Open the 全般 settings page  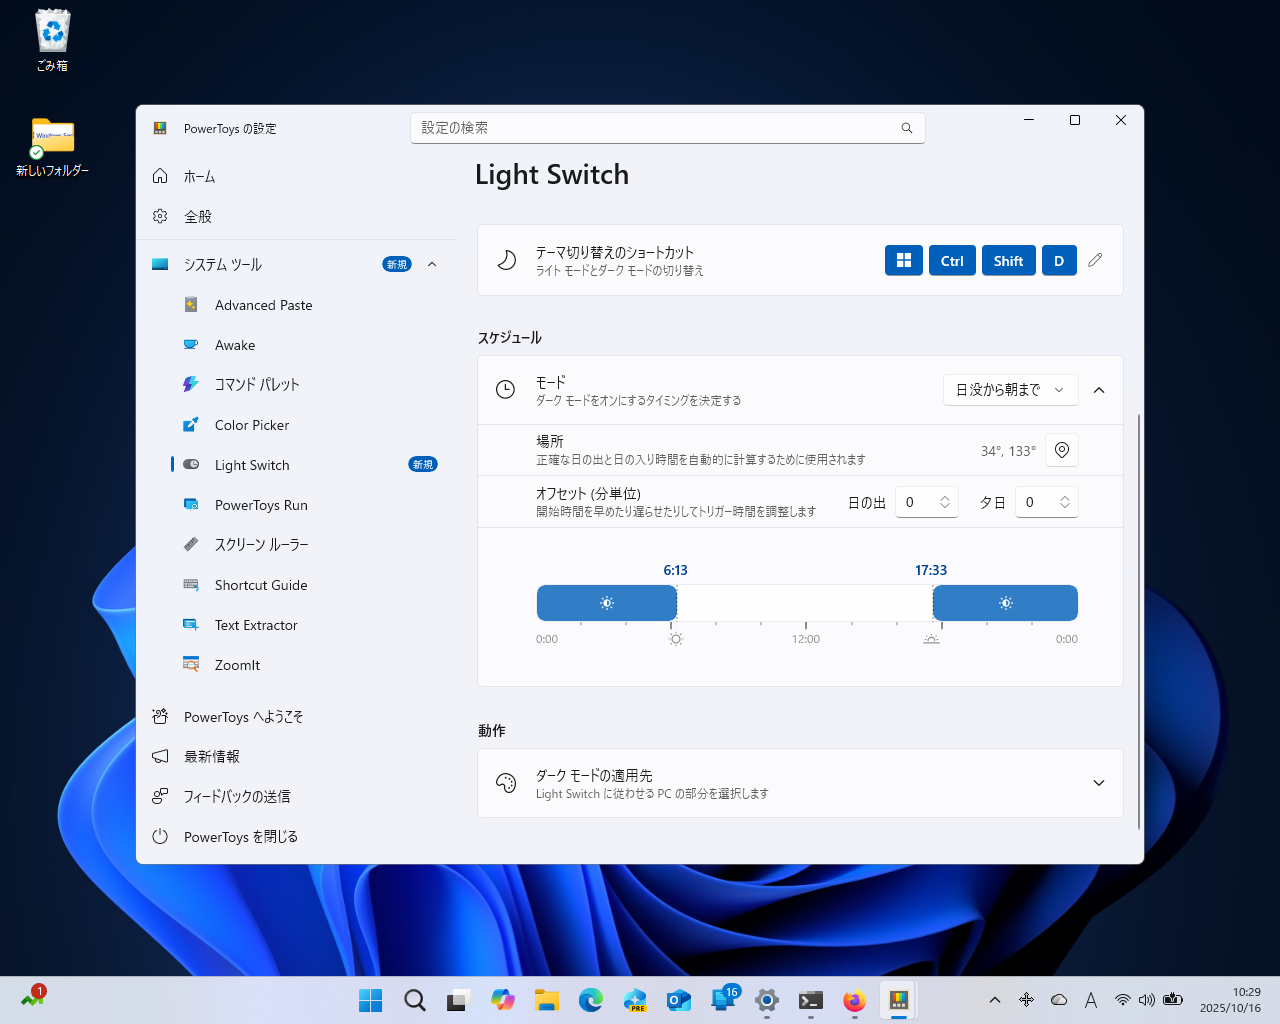(198, 215)
